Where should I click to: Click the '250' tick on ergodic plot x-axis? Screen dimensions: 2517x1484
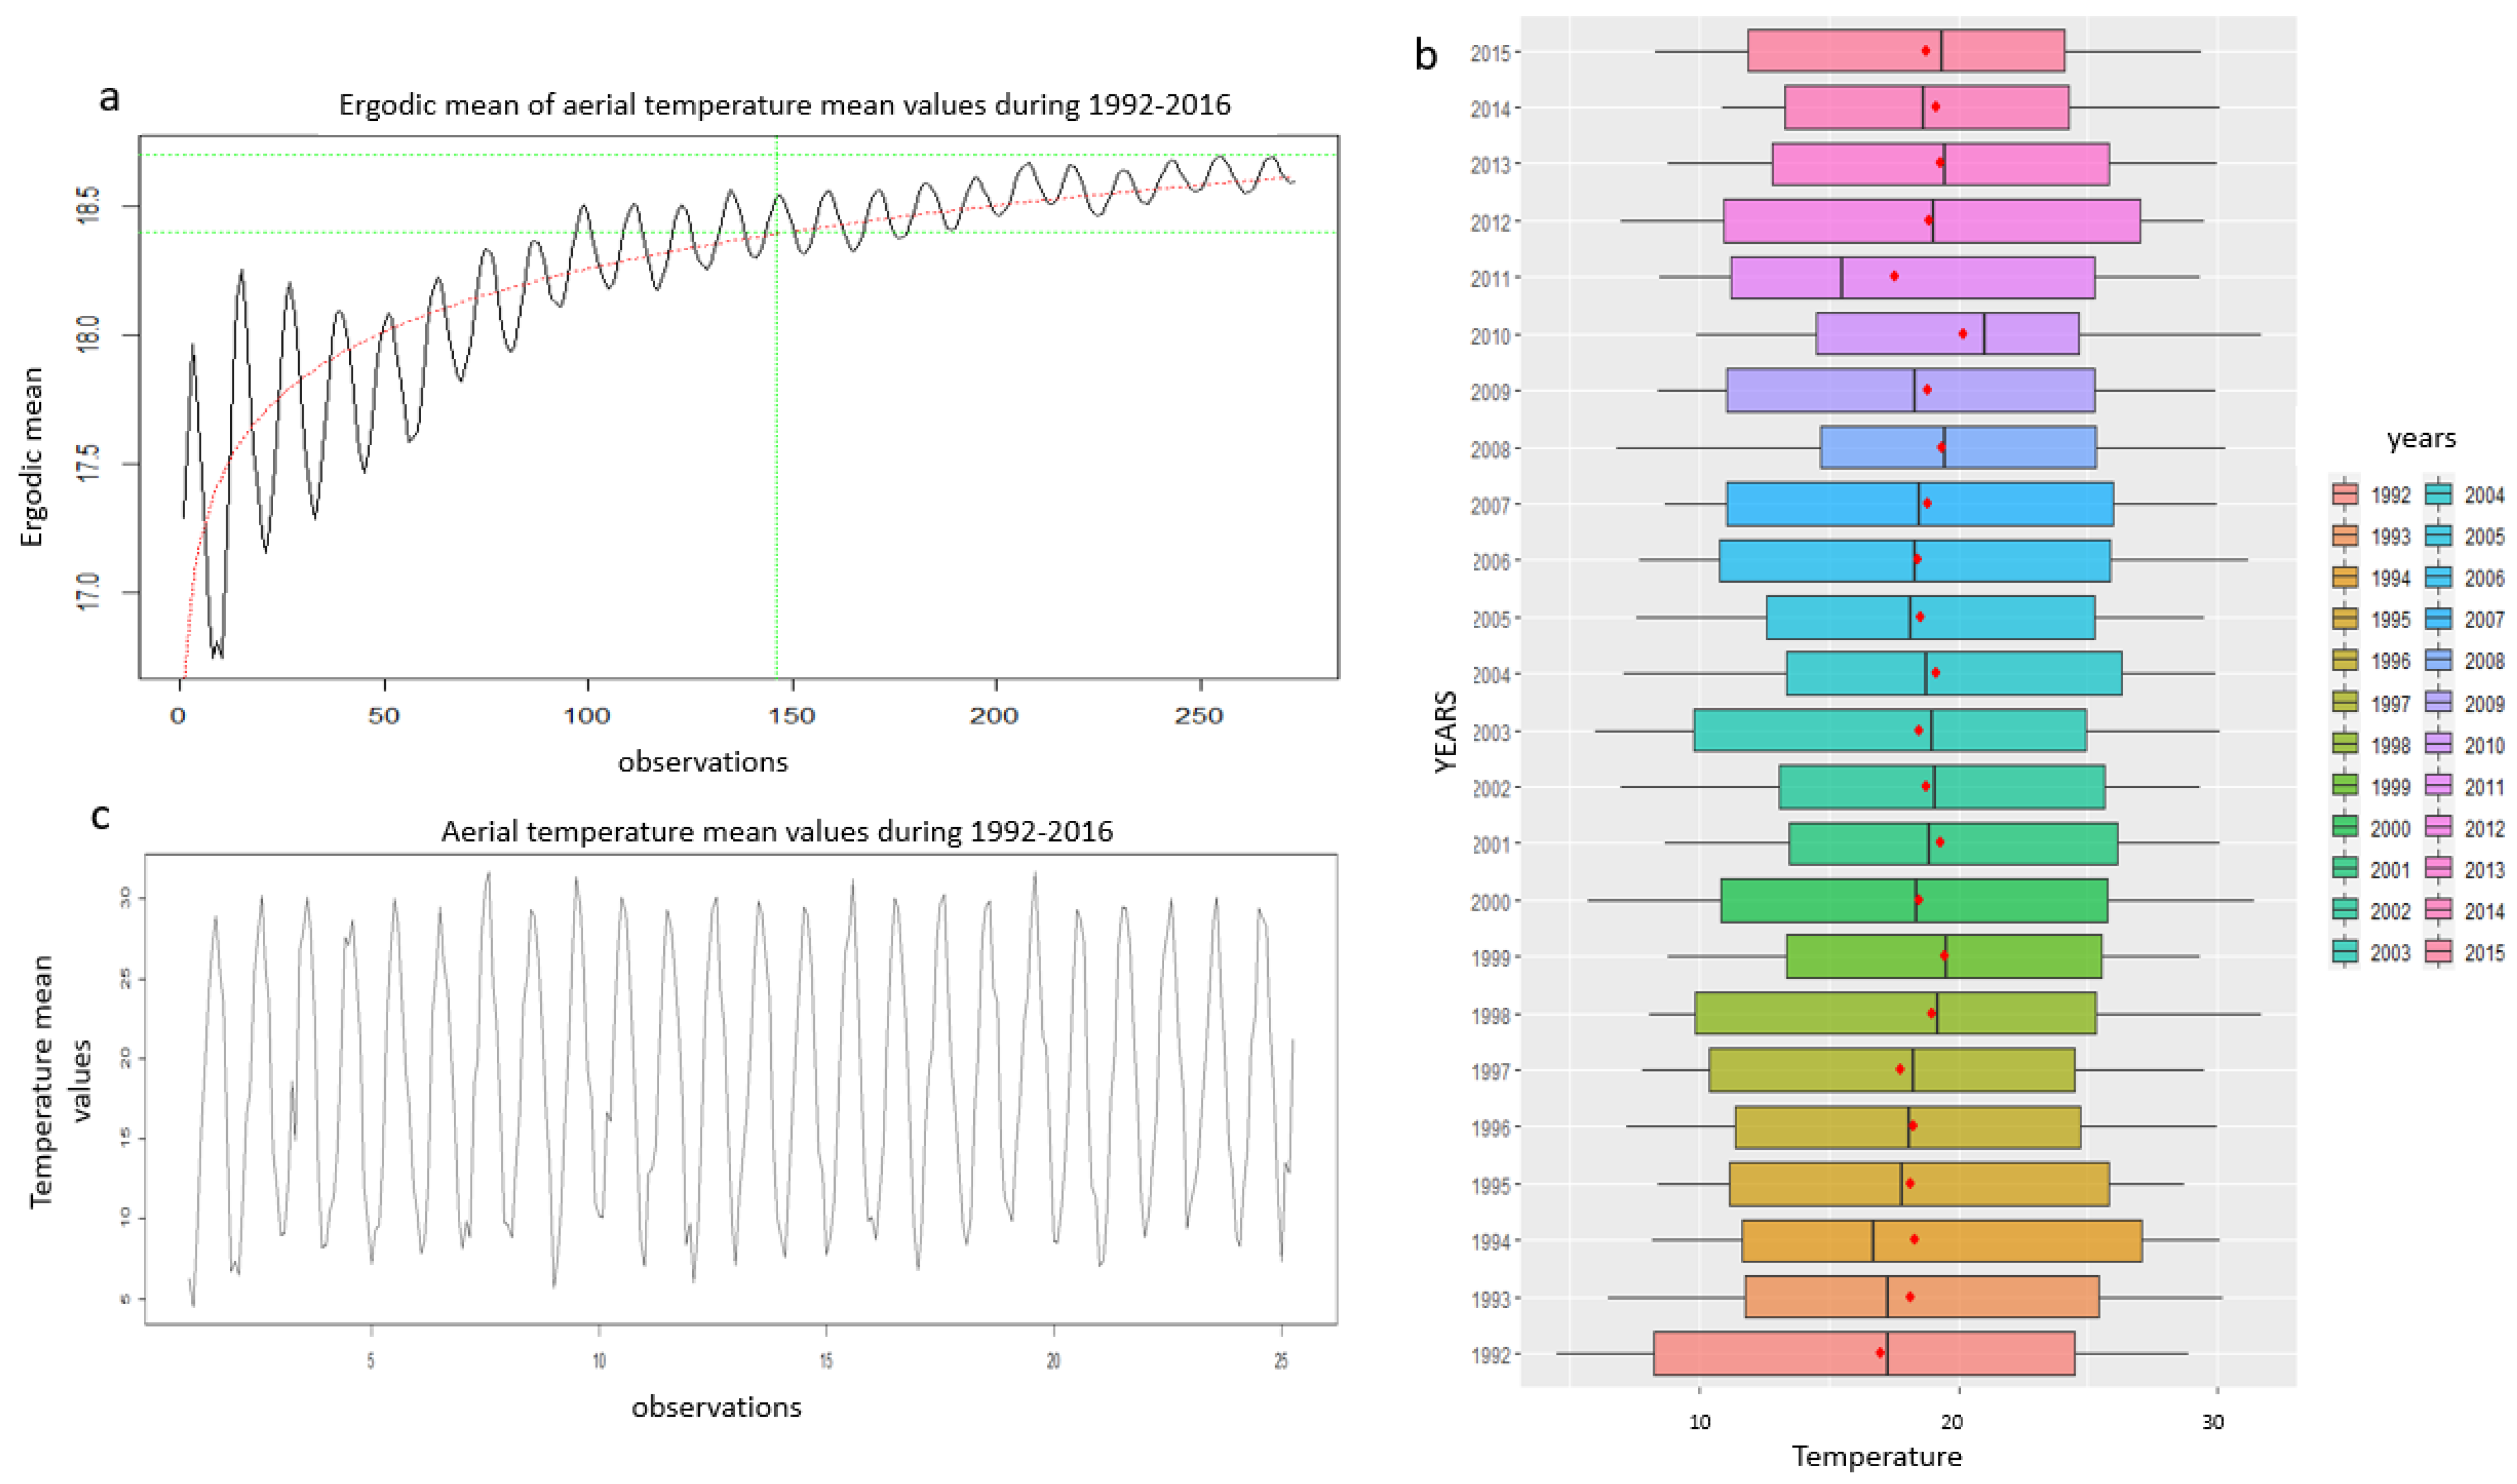point(1200,716)
